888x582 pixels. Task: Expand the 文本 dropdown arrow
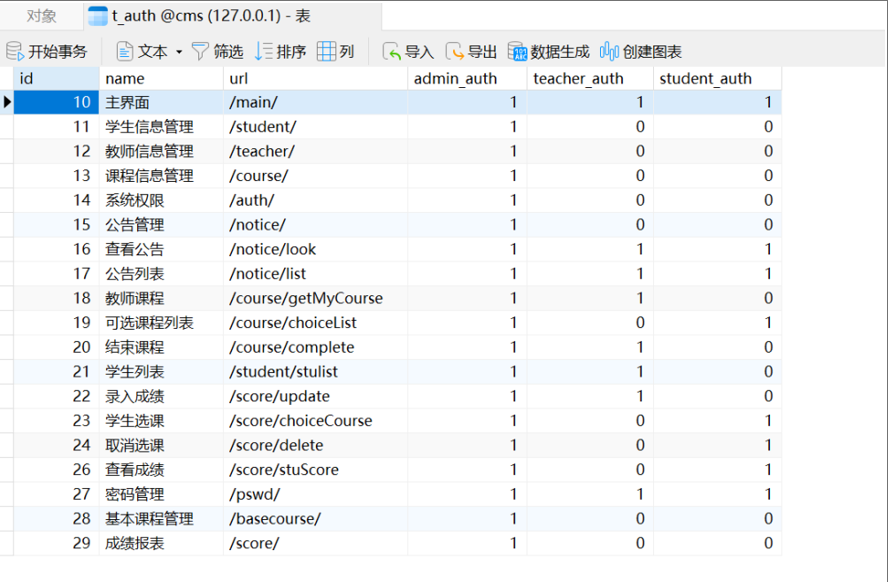point(179,52)
